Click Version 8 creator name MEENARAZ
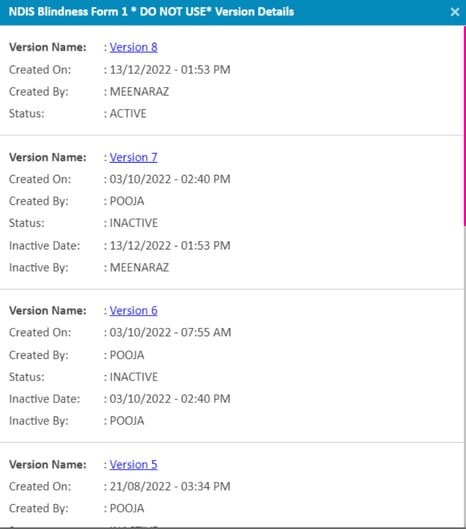The width and height of the screenshot is (466, 529). coord(139,92)
